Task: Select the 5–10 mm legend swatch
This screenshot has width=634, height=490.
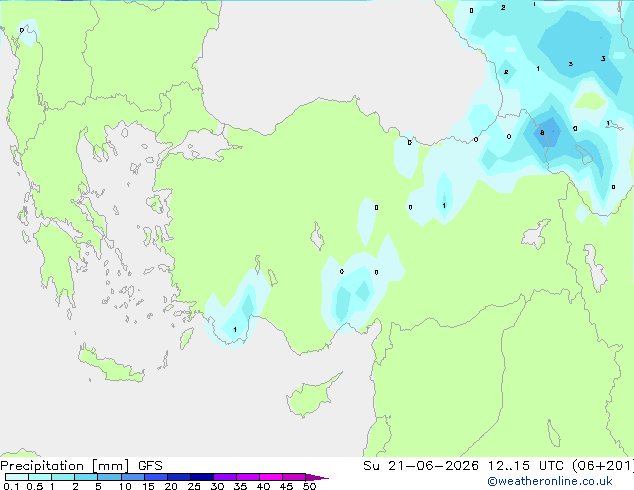Action: point(109,477)
